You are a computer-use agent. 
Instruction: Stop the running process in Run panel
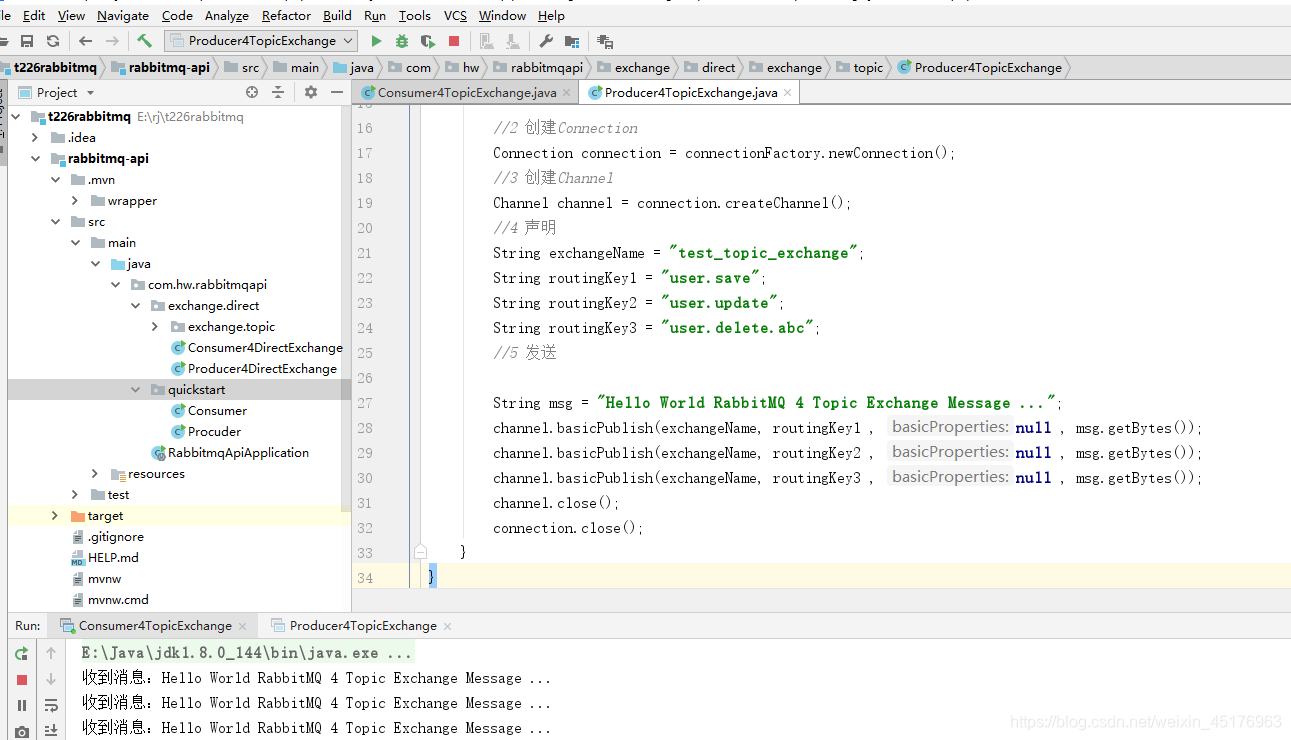point(22,680)
